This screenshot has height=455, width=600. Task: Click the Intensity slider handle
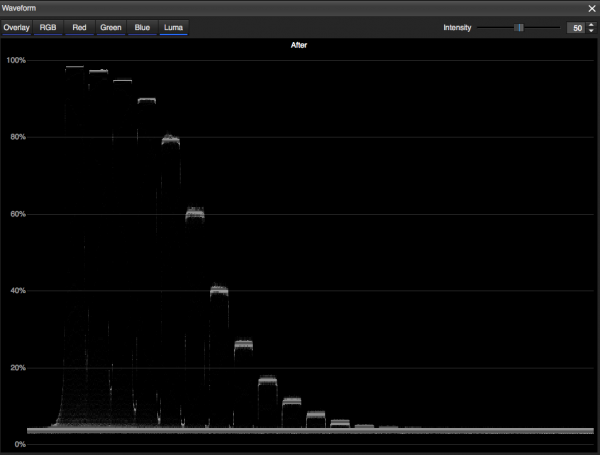(x=519, y=28)
